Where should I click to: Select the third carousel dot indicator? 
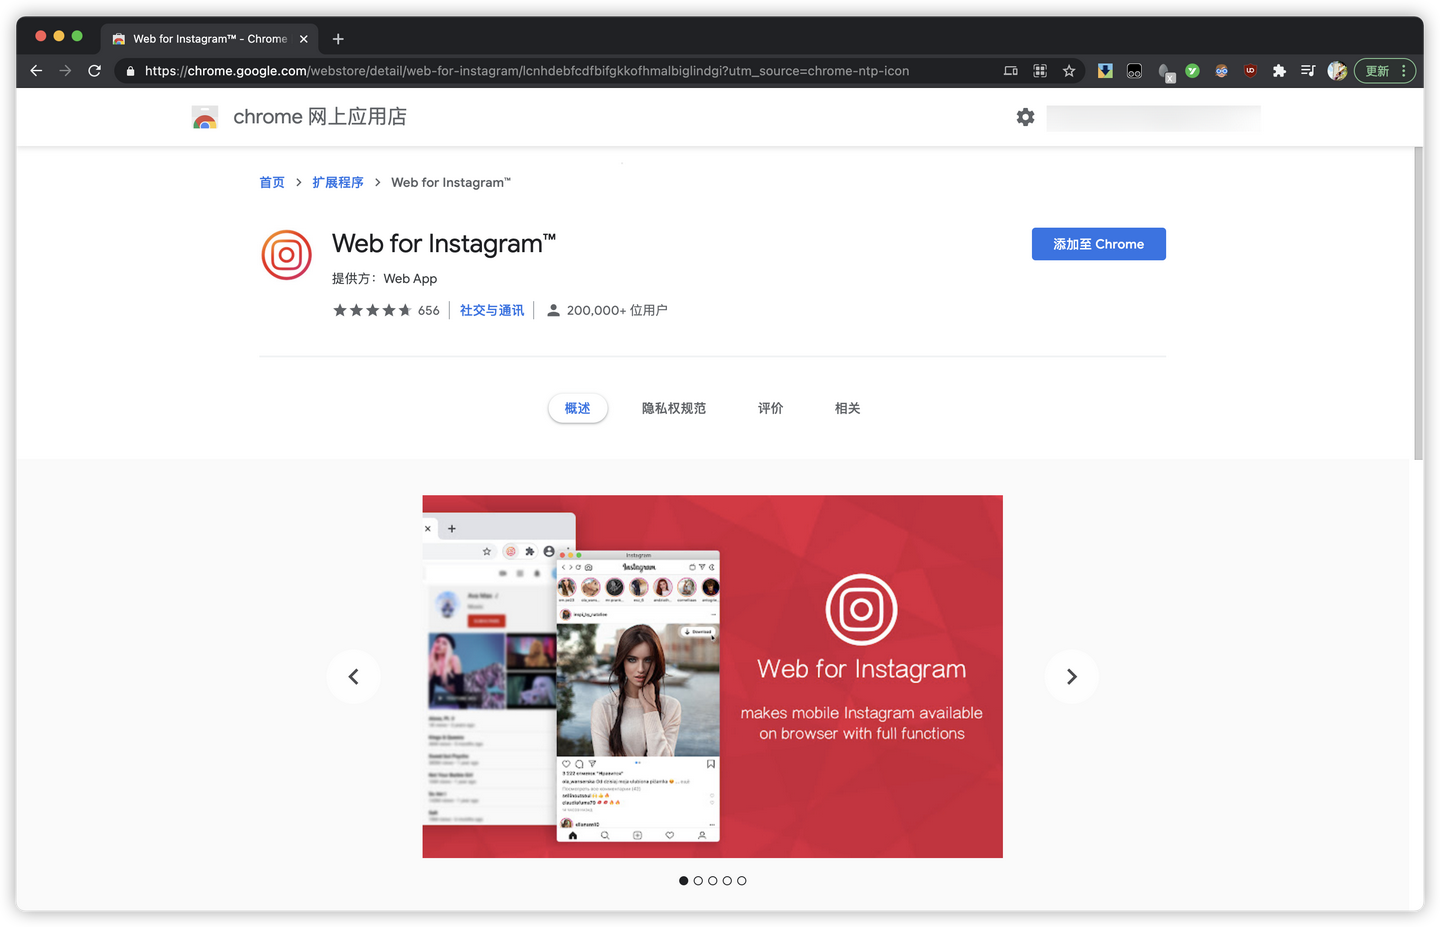click(x=712, y=880)
